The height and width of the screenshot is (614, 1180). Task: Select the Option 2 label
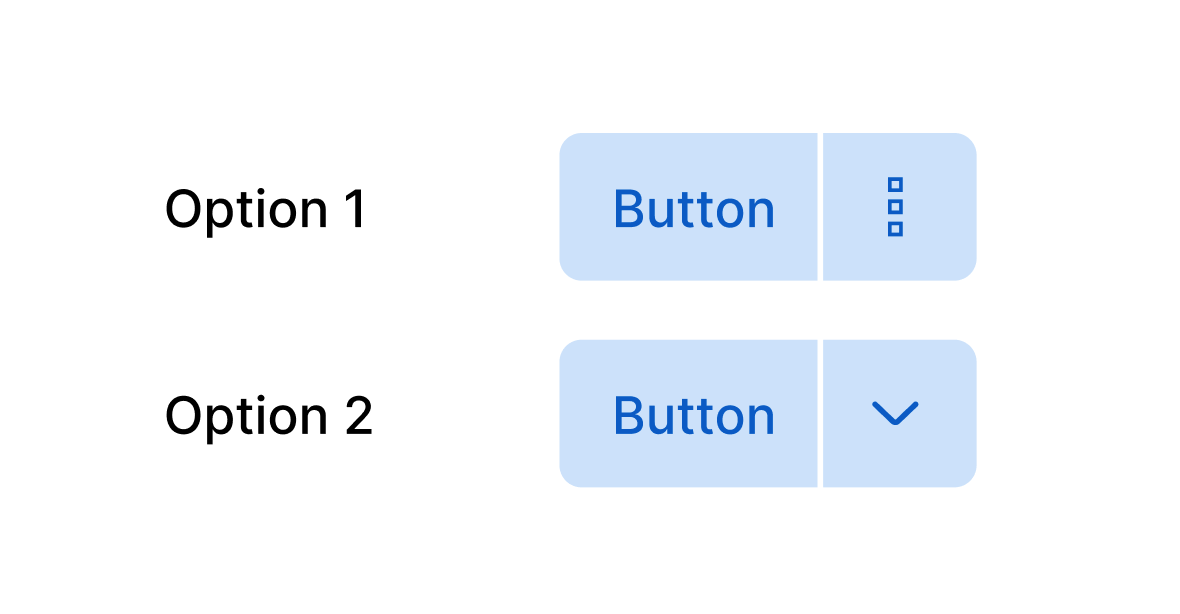click(x=270, y=414)
